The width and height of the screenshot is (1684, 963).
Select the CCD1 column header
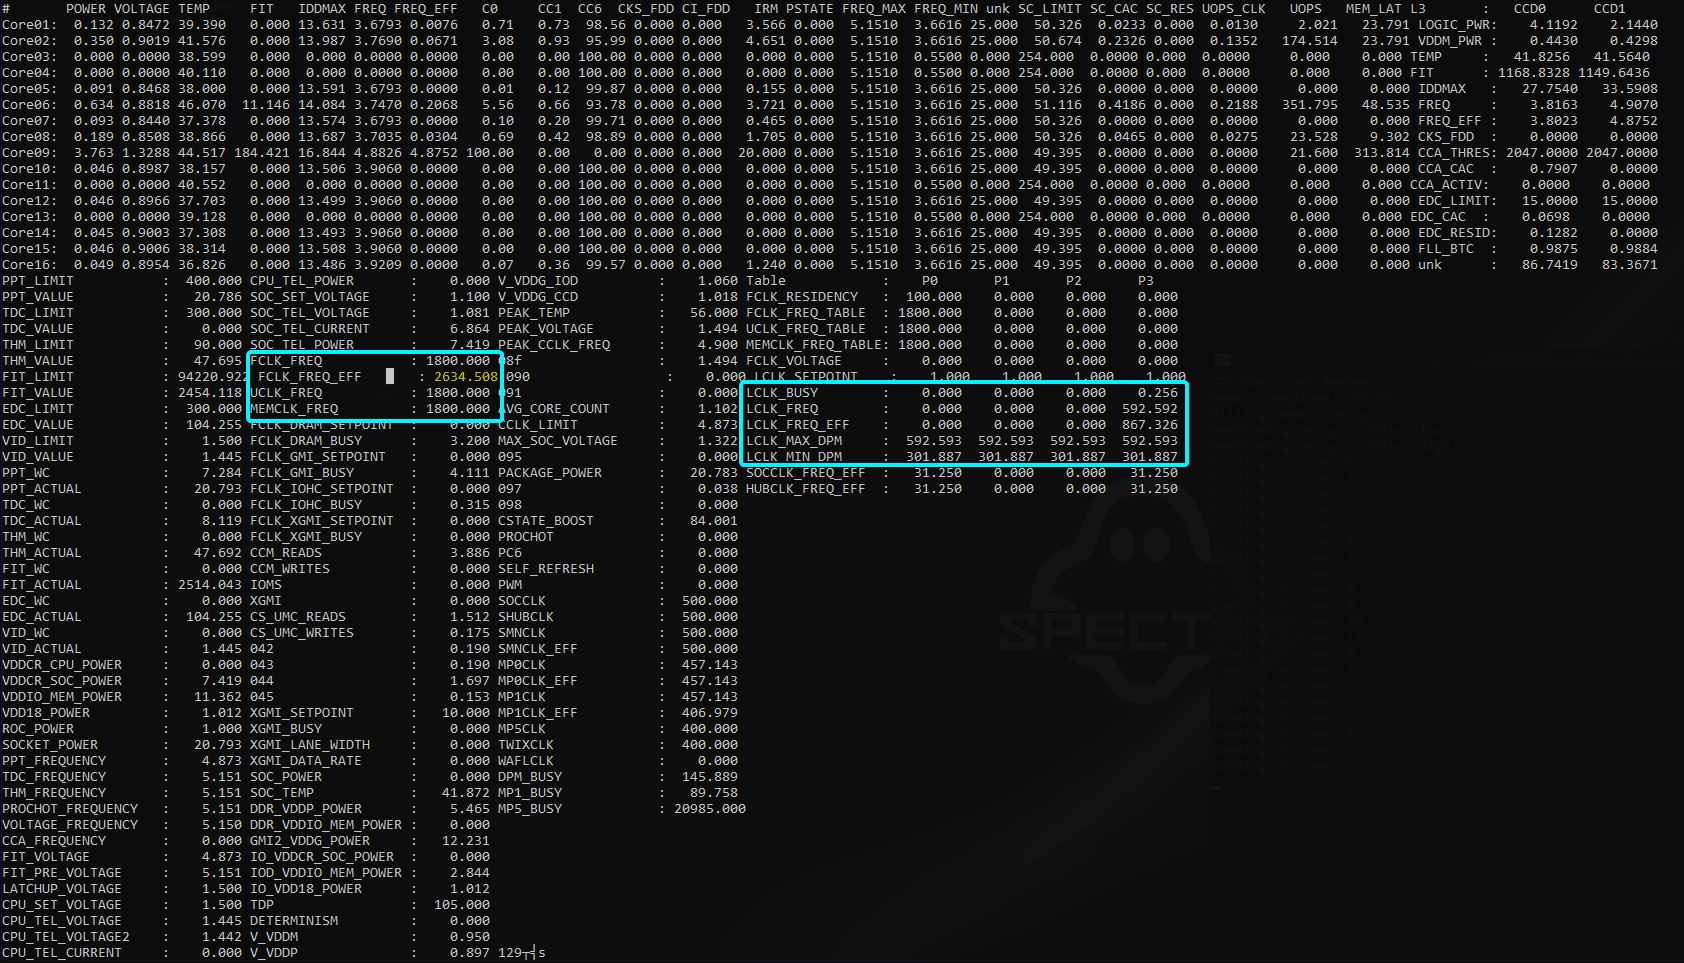[1610, 9]
